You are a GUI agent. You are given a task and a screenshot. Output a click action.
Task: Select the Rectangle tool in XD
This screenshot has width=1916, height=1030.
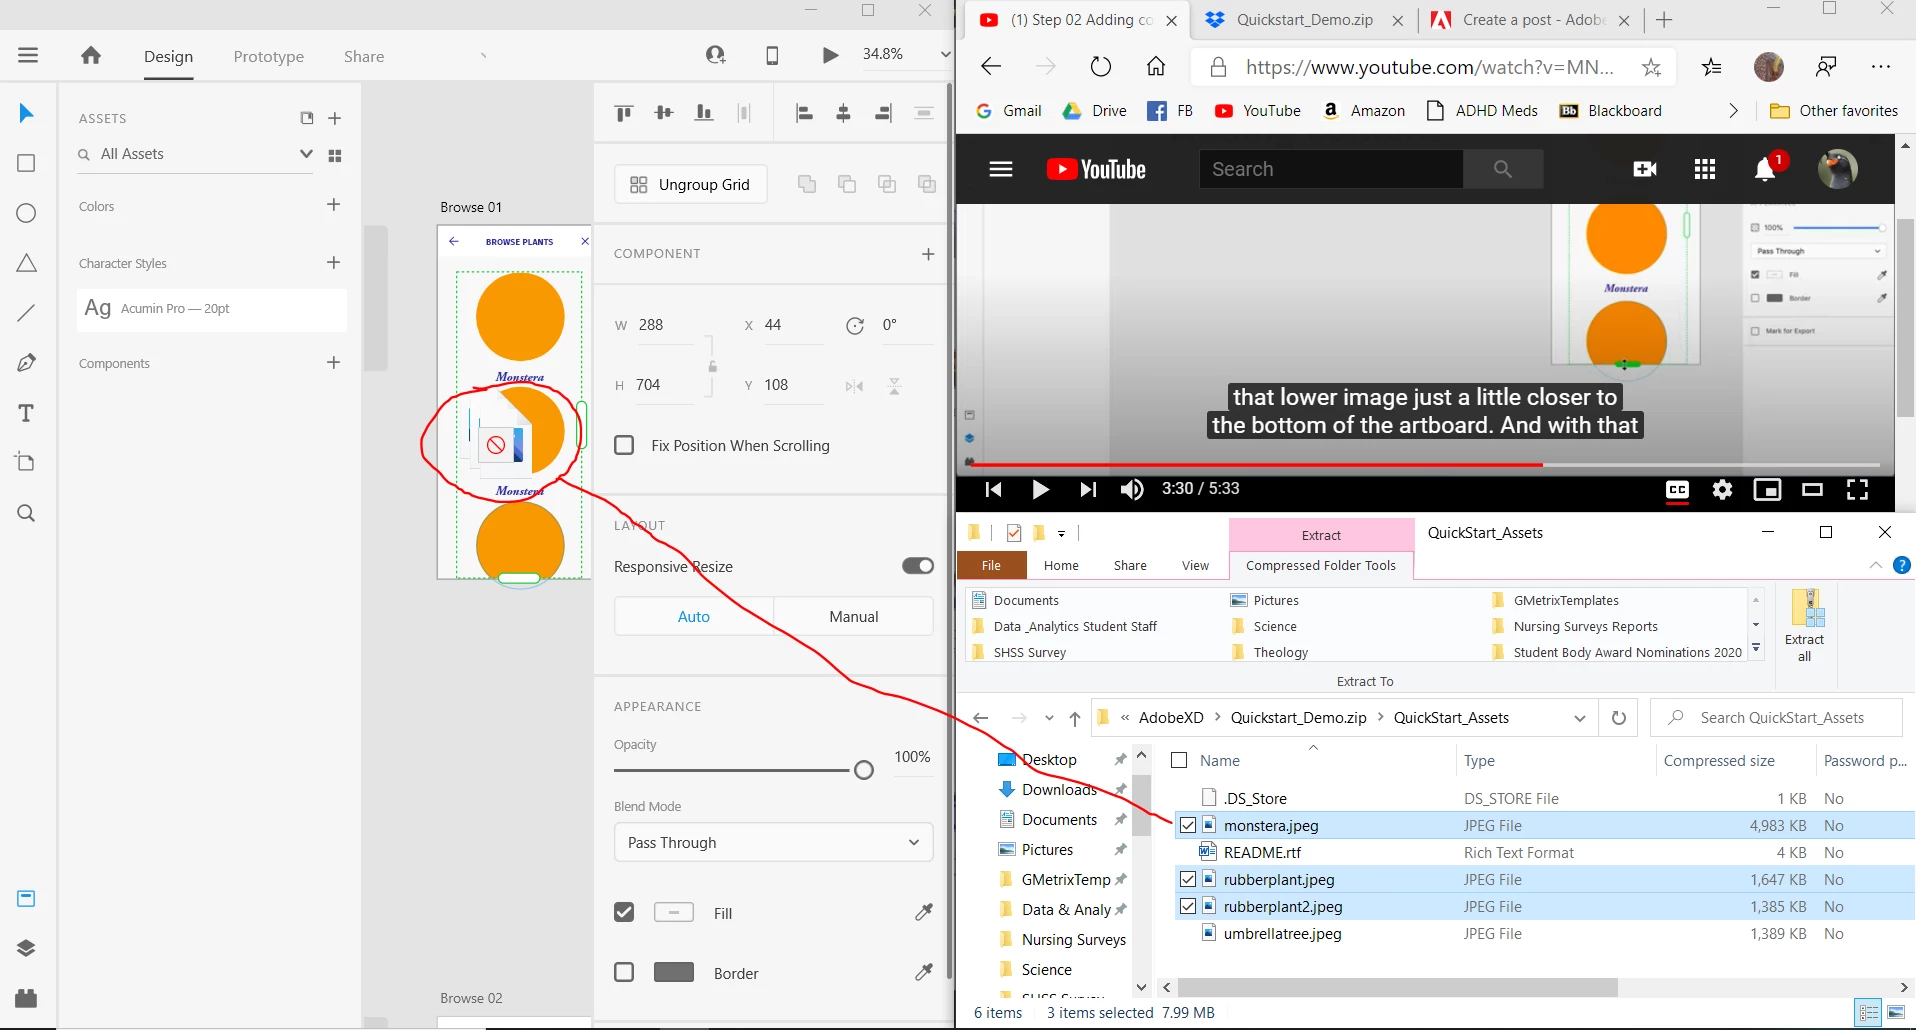click(27, 163)
